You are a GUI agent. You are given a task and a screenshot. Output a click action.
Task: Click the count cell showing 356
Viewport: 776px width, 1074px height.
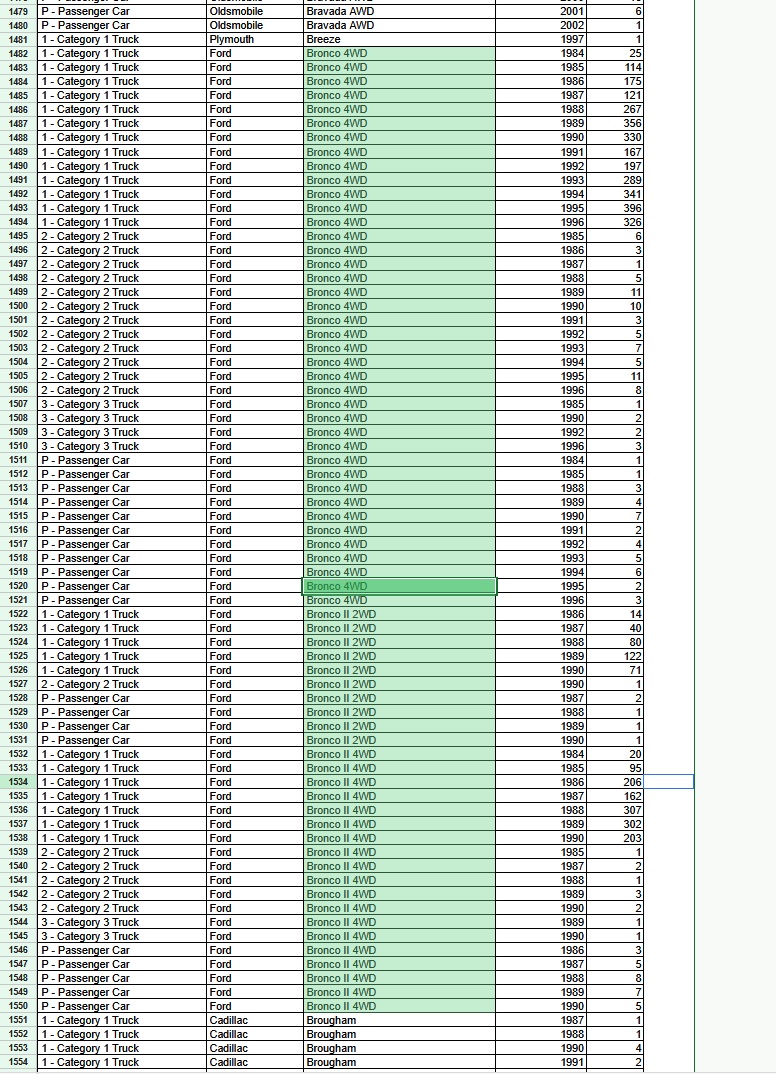pyautogui.click(x=615, y=124)
